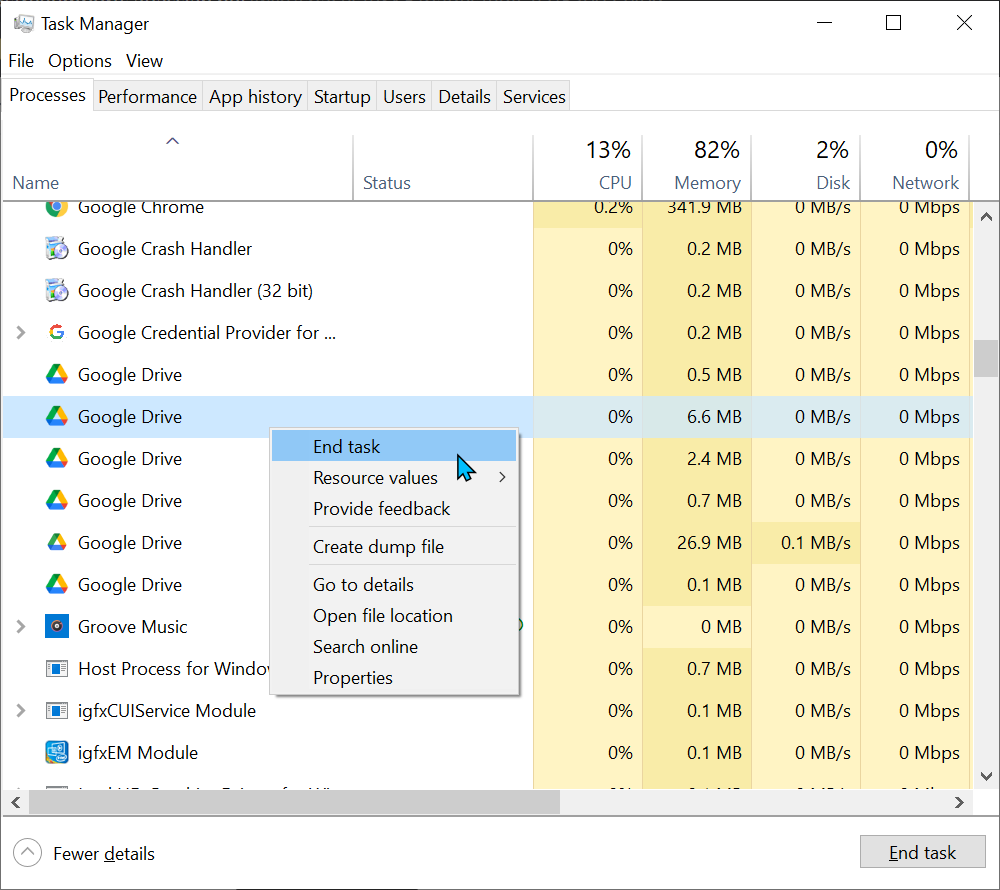Viewport: 1000px width, 890px height.
Task: Click the Google Chrome process icon
Action: coord(57,208)
